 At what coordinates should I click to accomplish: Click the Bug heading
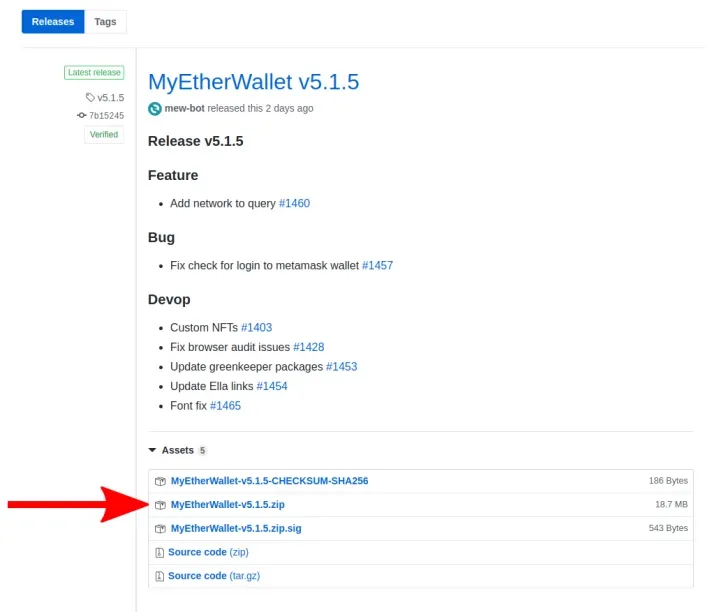pyautogui.click(x=161, y=238)
